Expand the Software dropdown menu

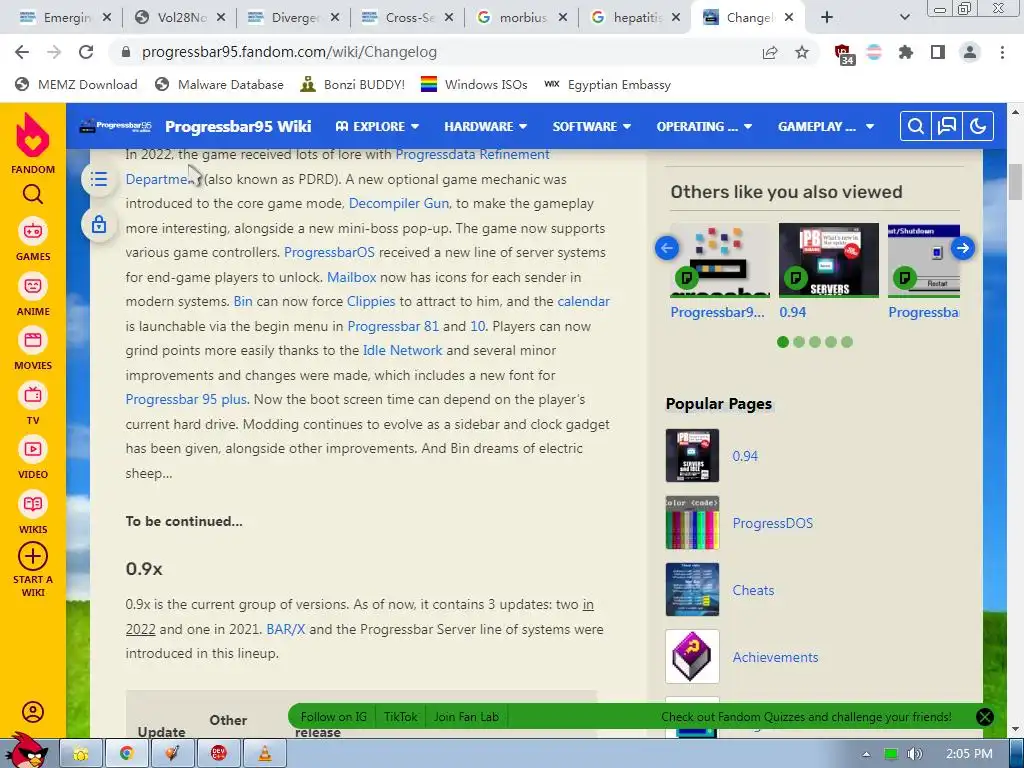click(x=592, y=126)
